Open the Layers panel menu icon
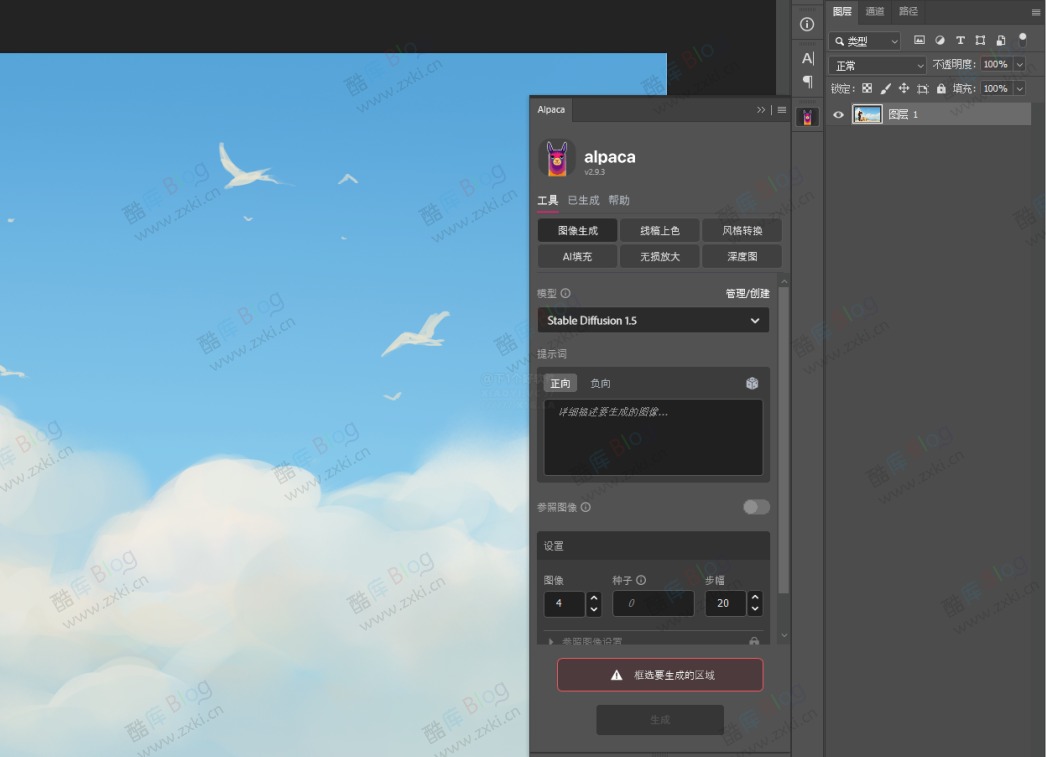 pyautogui.click(x=1035, y=12)
